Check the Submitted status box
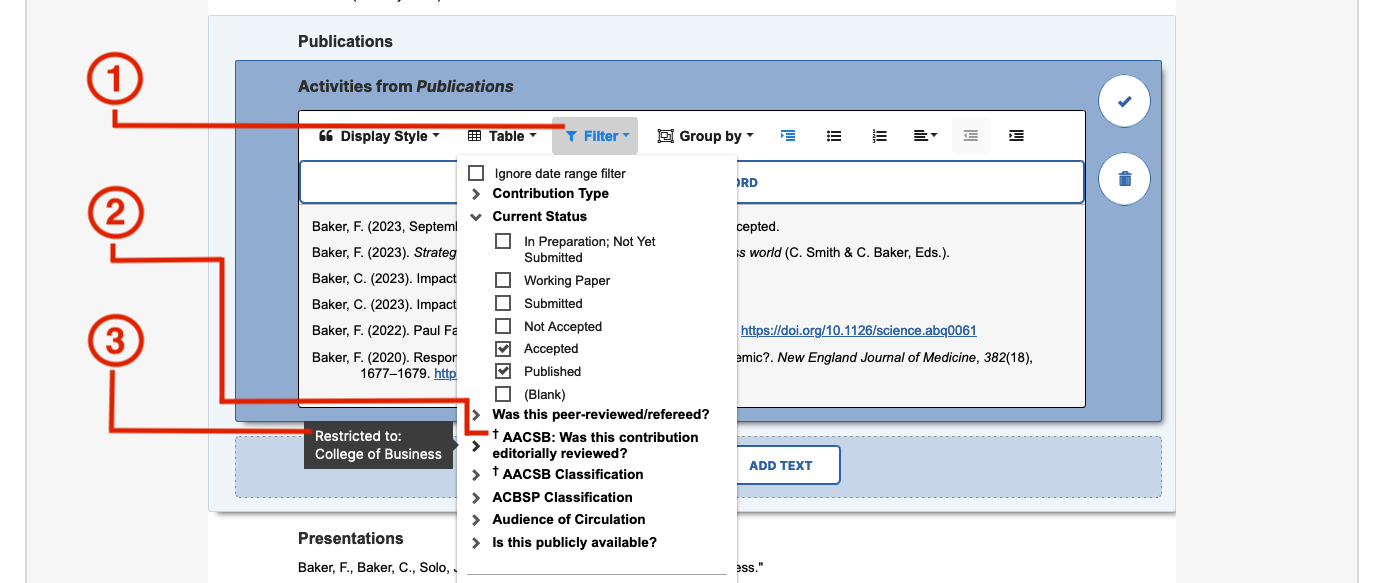Viewport: 1385px width, 583px height. (504, 303)
